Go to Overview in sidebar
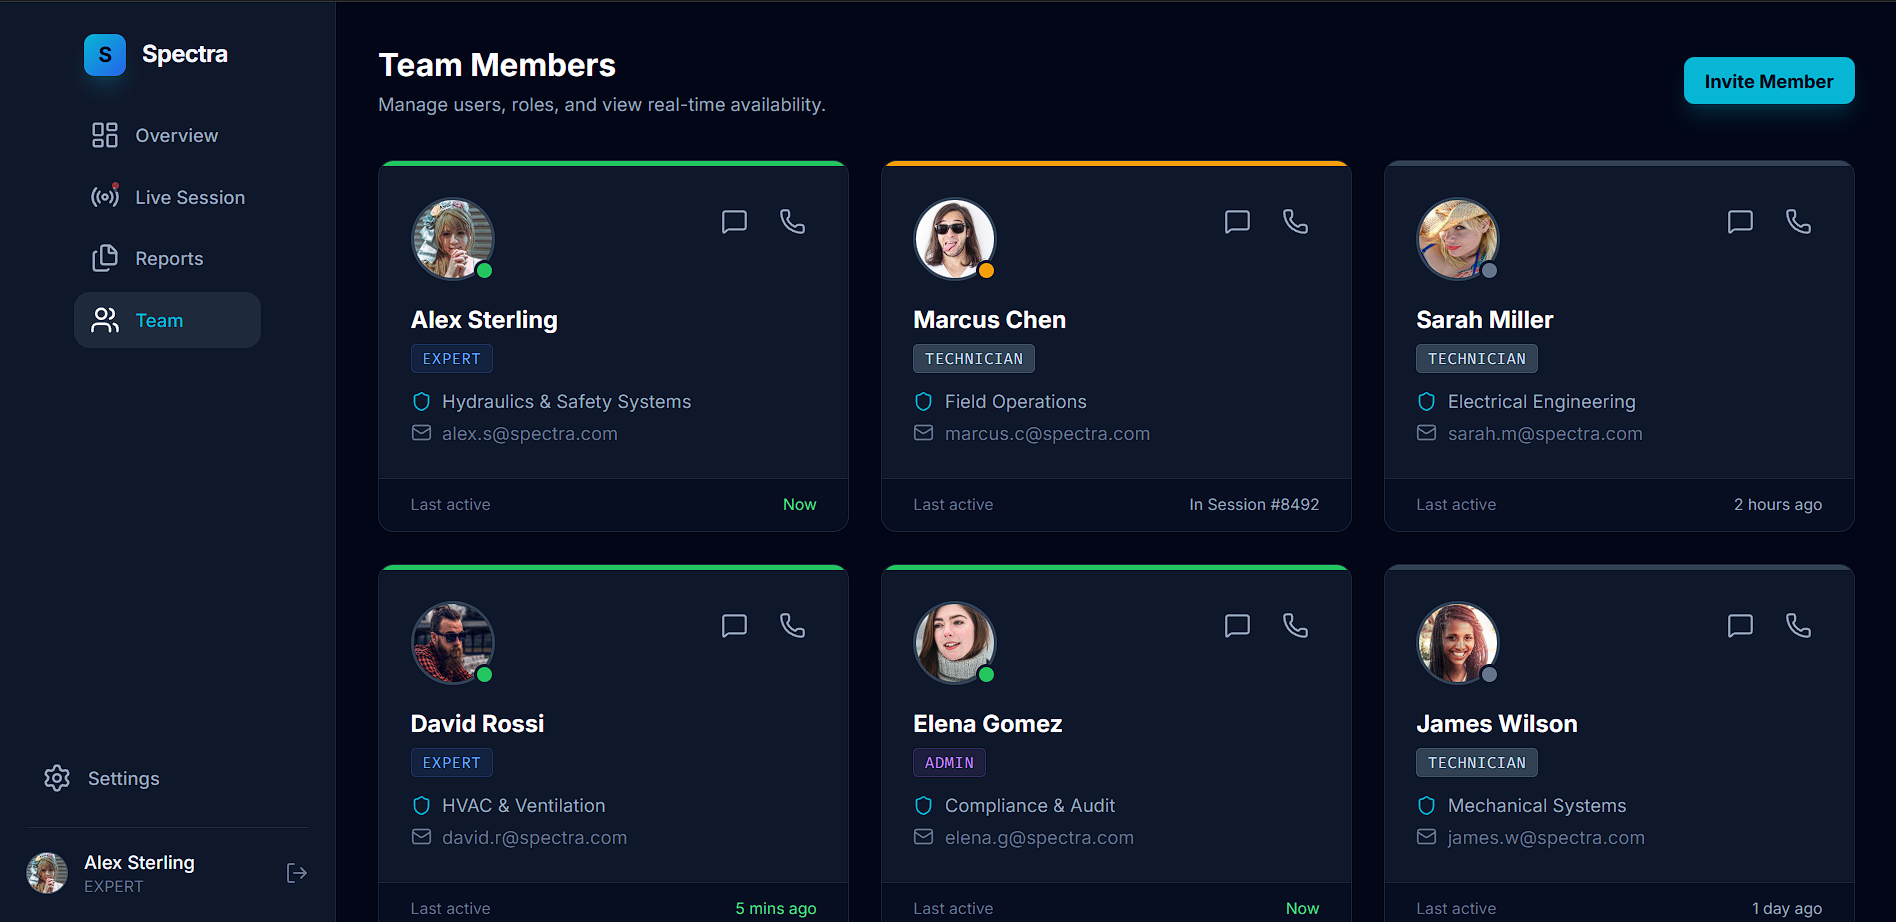 click(167, 135)
